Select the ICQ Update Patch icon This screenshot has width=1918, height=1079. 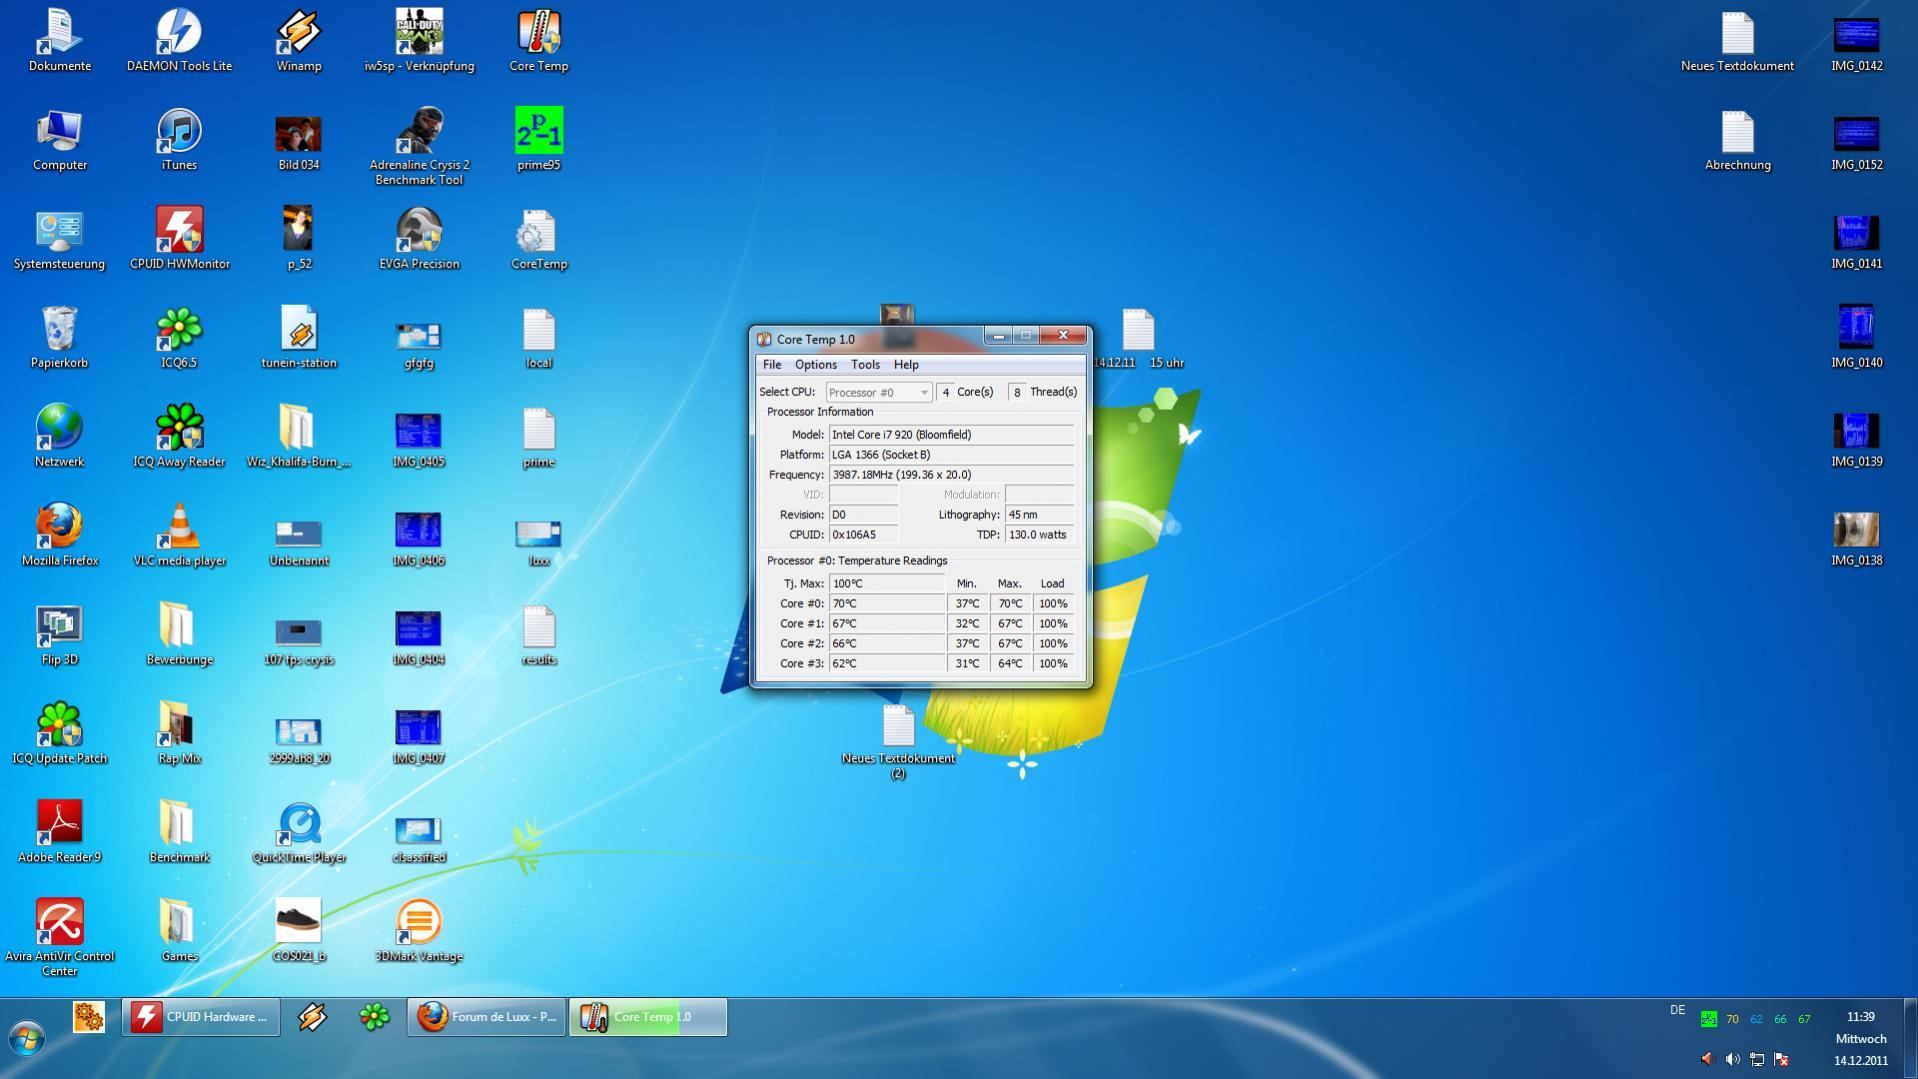tap(60, 733)
